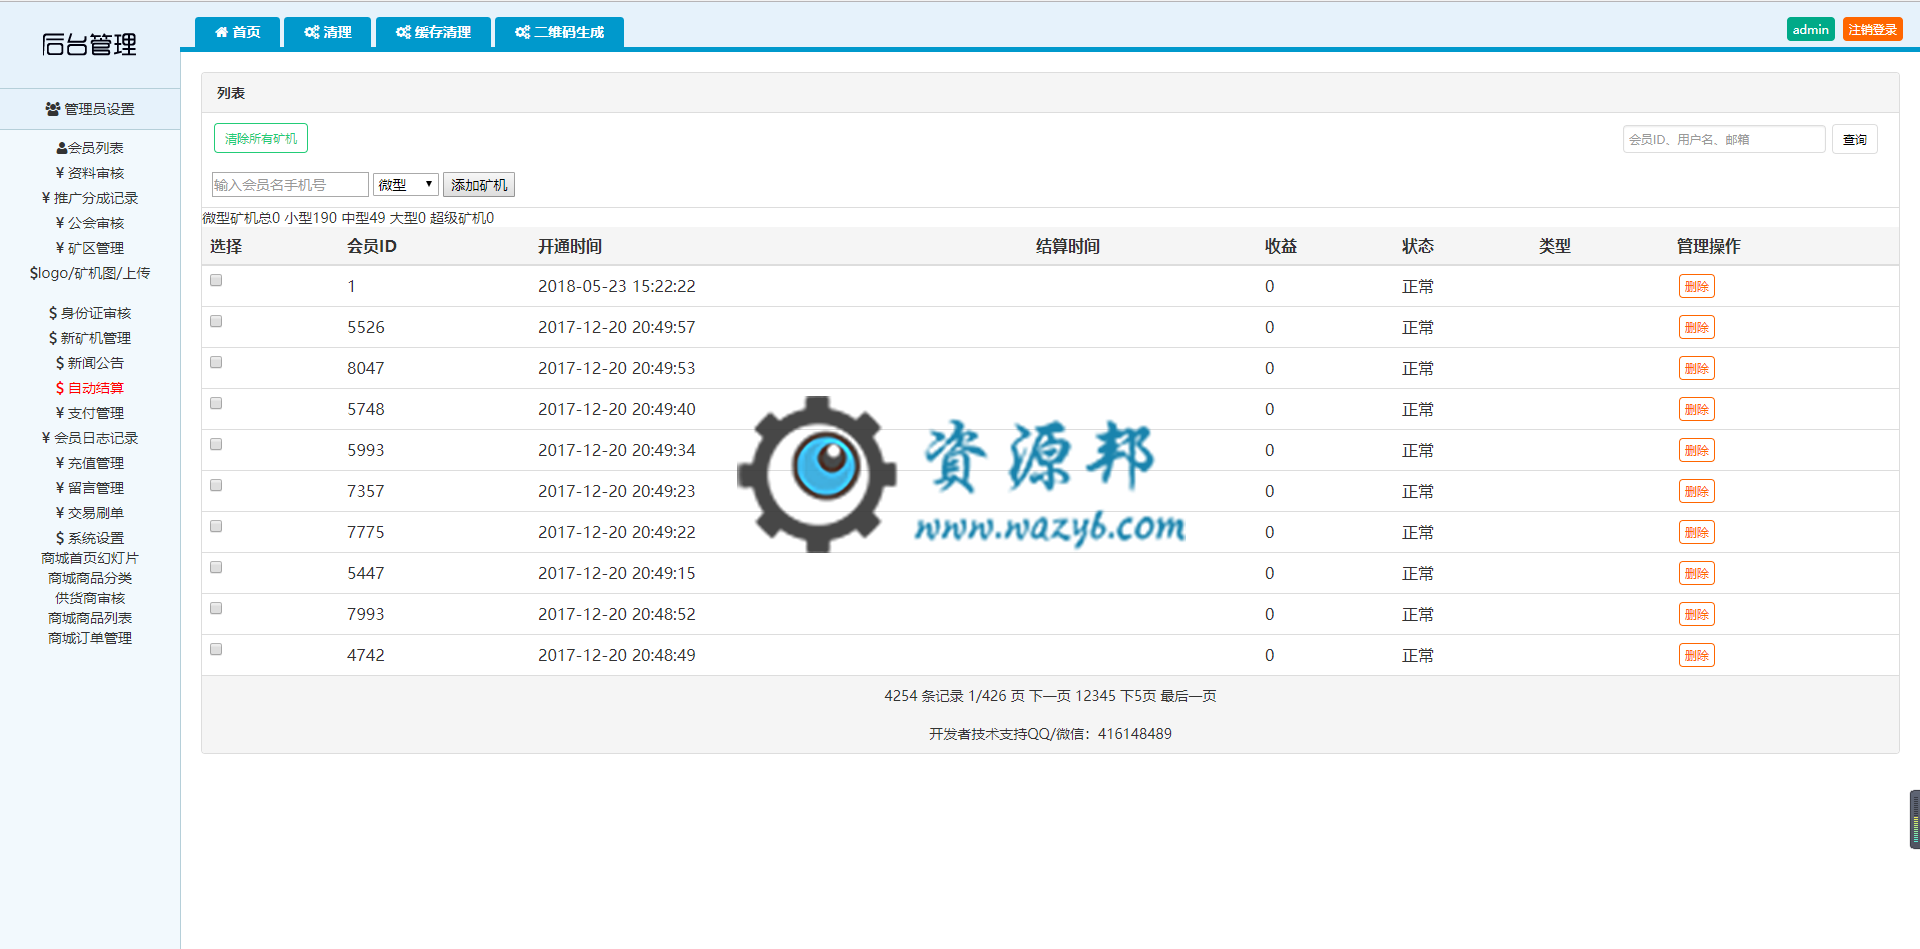The height and width of the screenshot is (949, 1920).
Task: Open logo/矿机图/上传 in the sidebar
Action: click(90, 273)
